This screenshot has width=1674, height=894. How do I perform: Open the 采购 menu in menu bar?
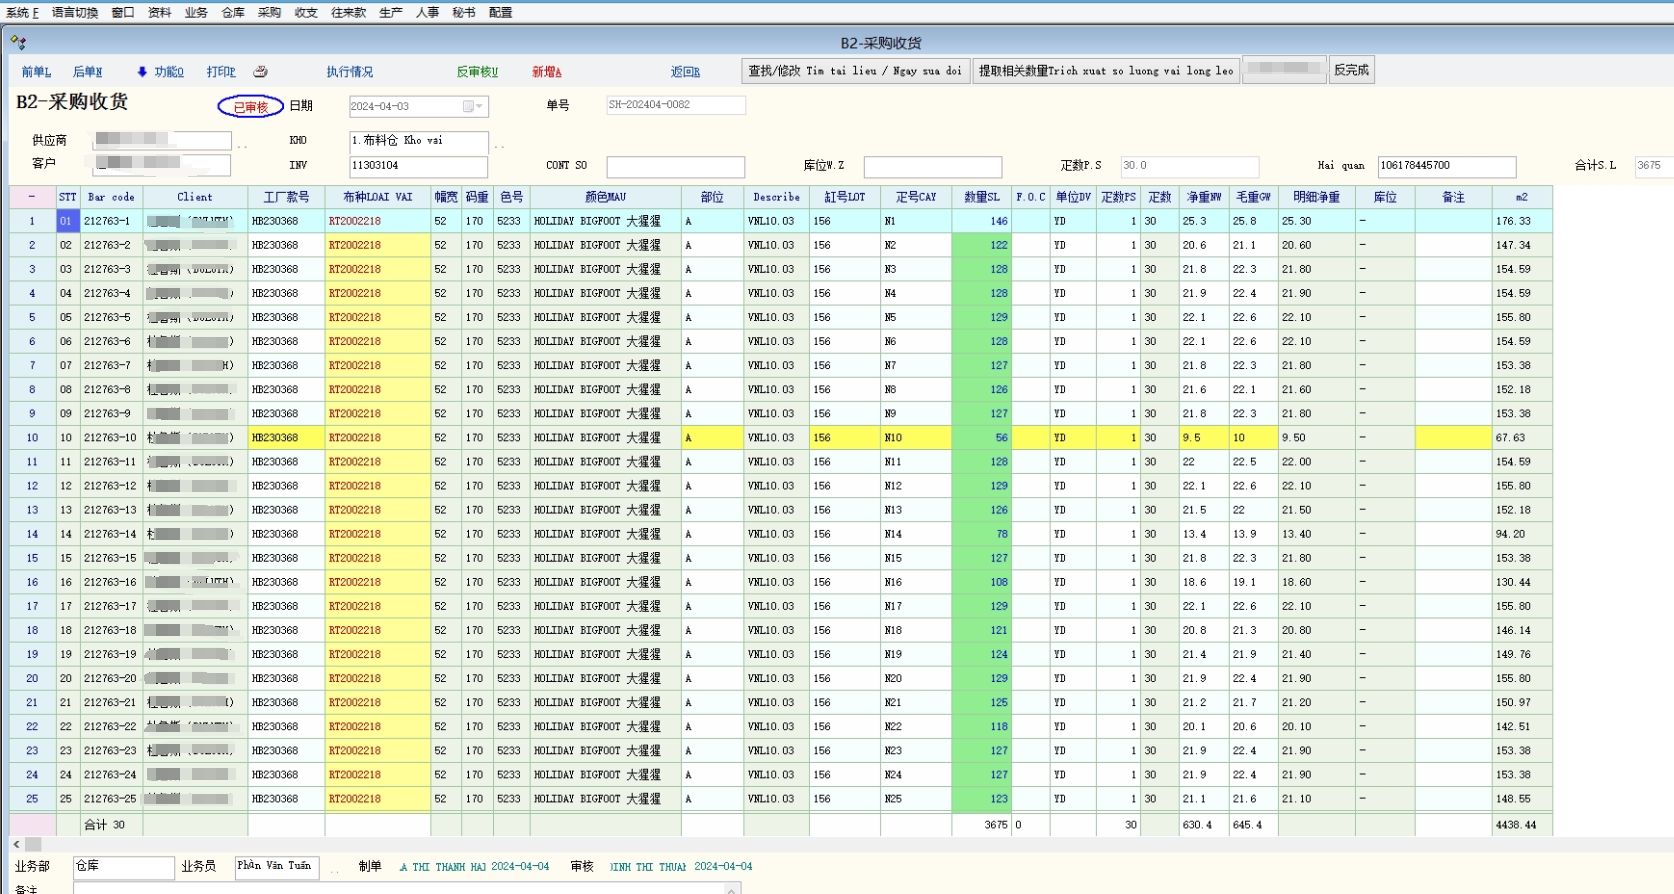(269, 12)
